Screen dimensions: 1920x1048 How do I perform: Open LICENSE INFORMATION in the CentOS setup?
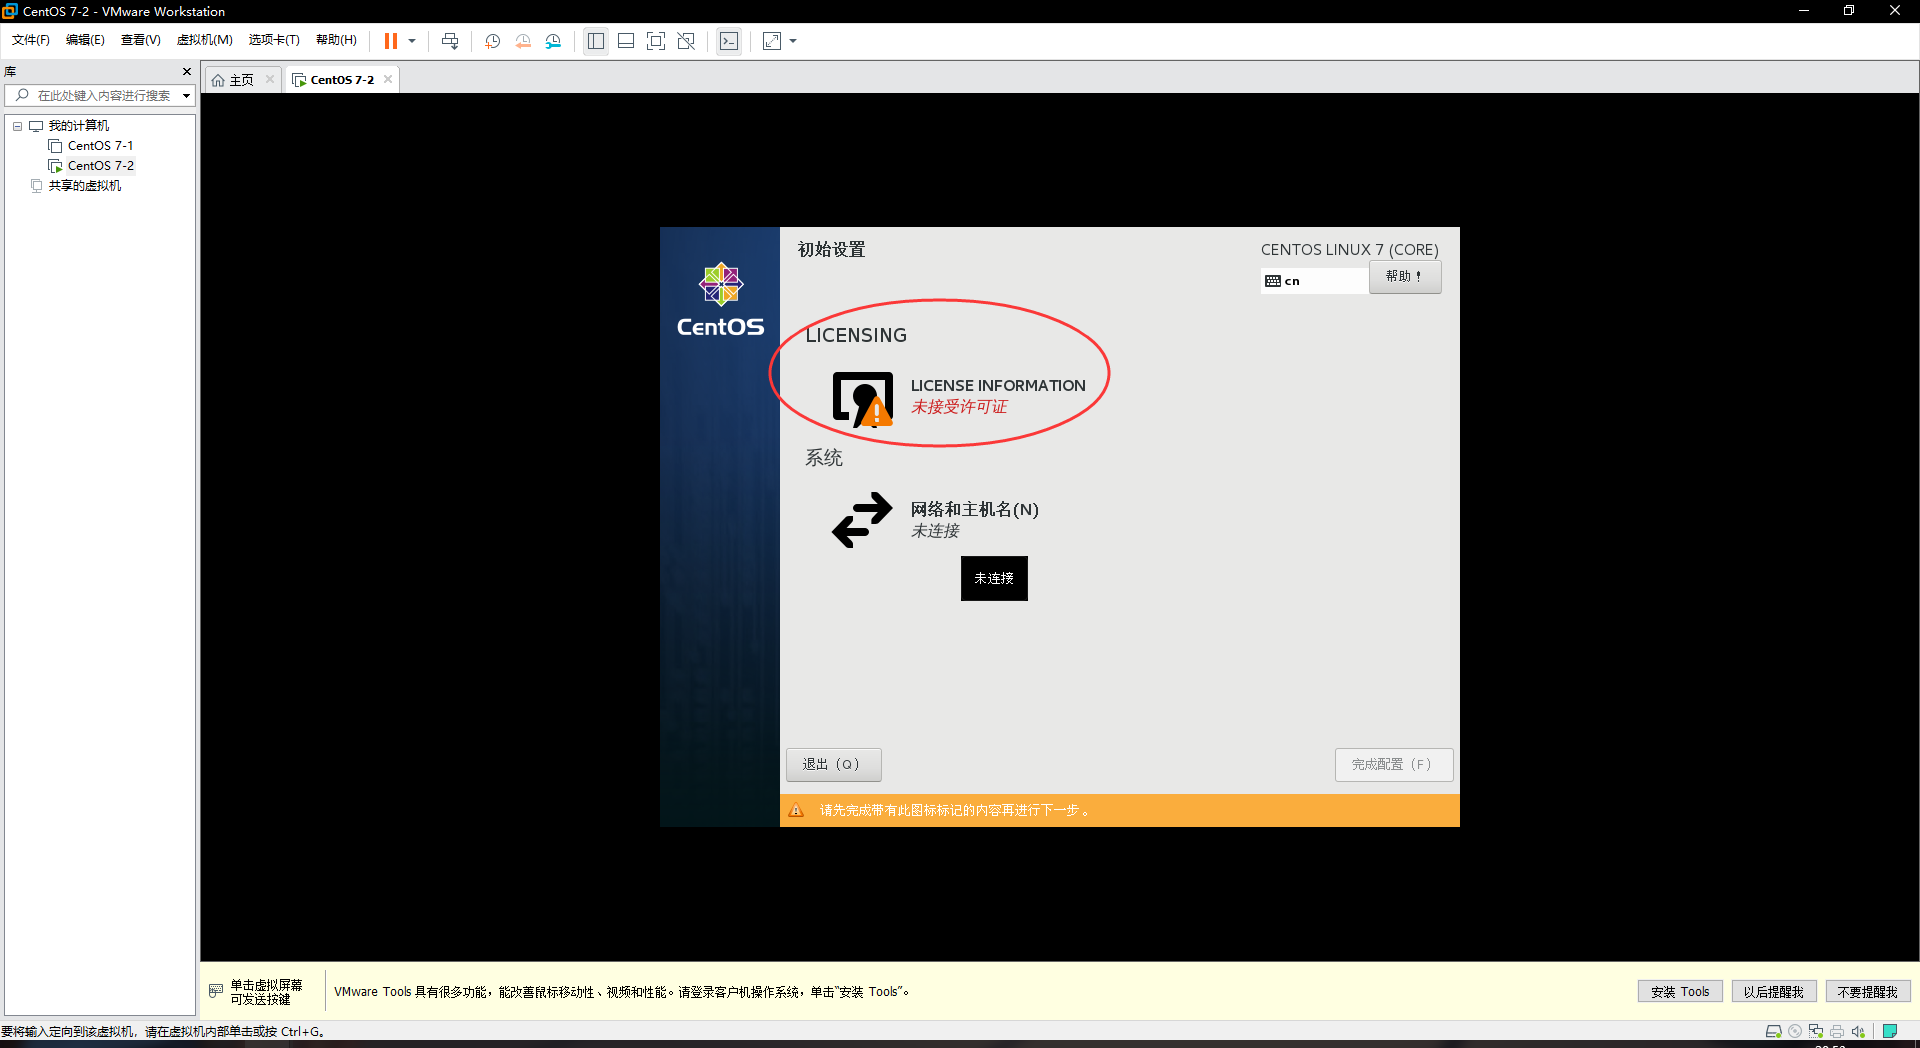coord(998,386)
